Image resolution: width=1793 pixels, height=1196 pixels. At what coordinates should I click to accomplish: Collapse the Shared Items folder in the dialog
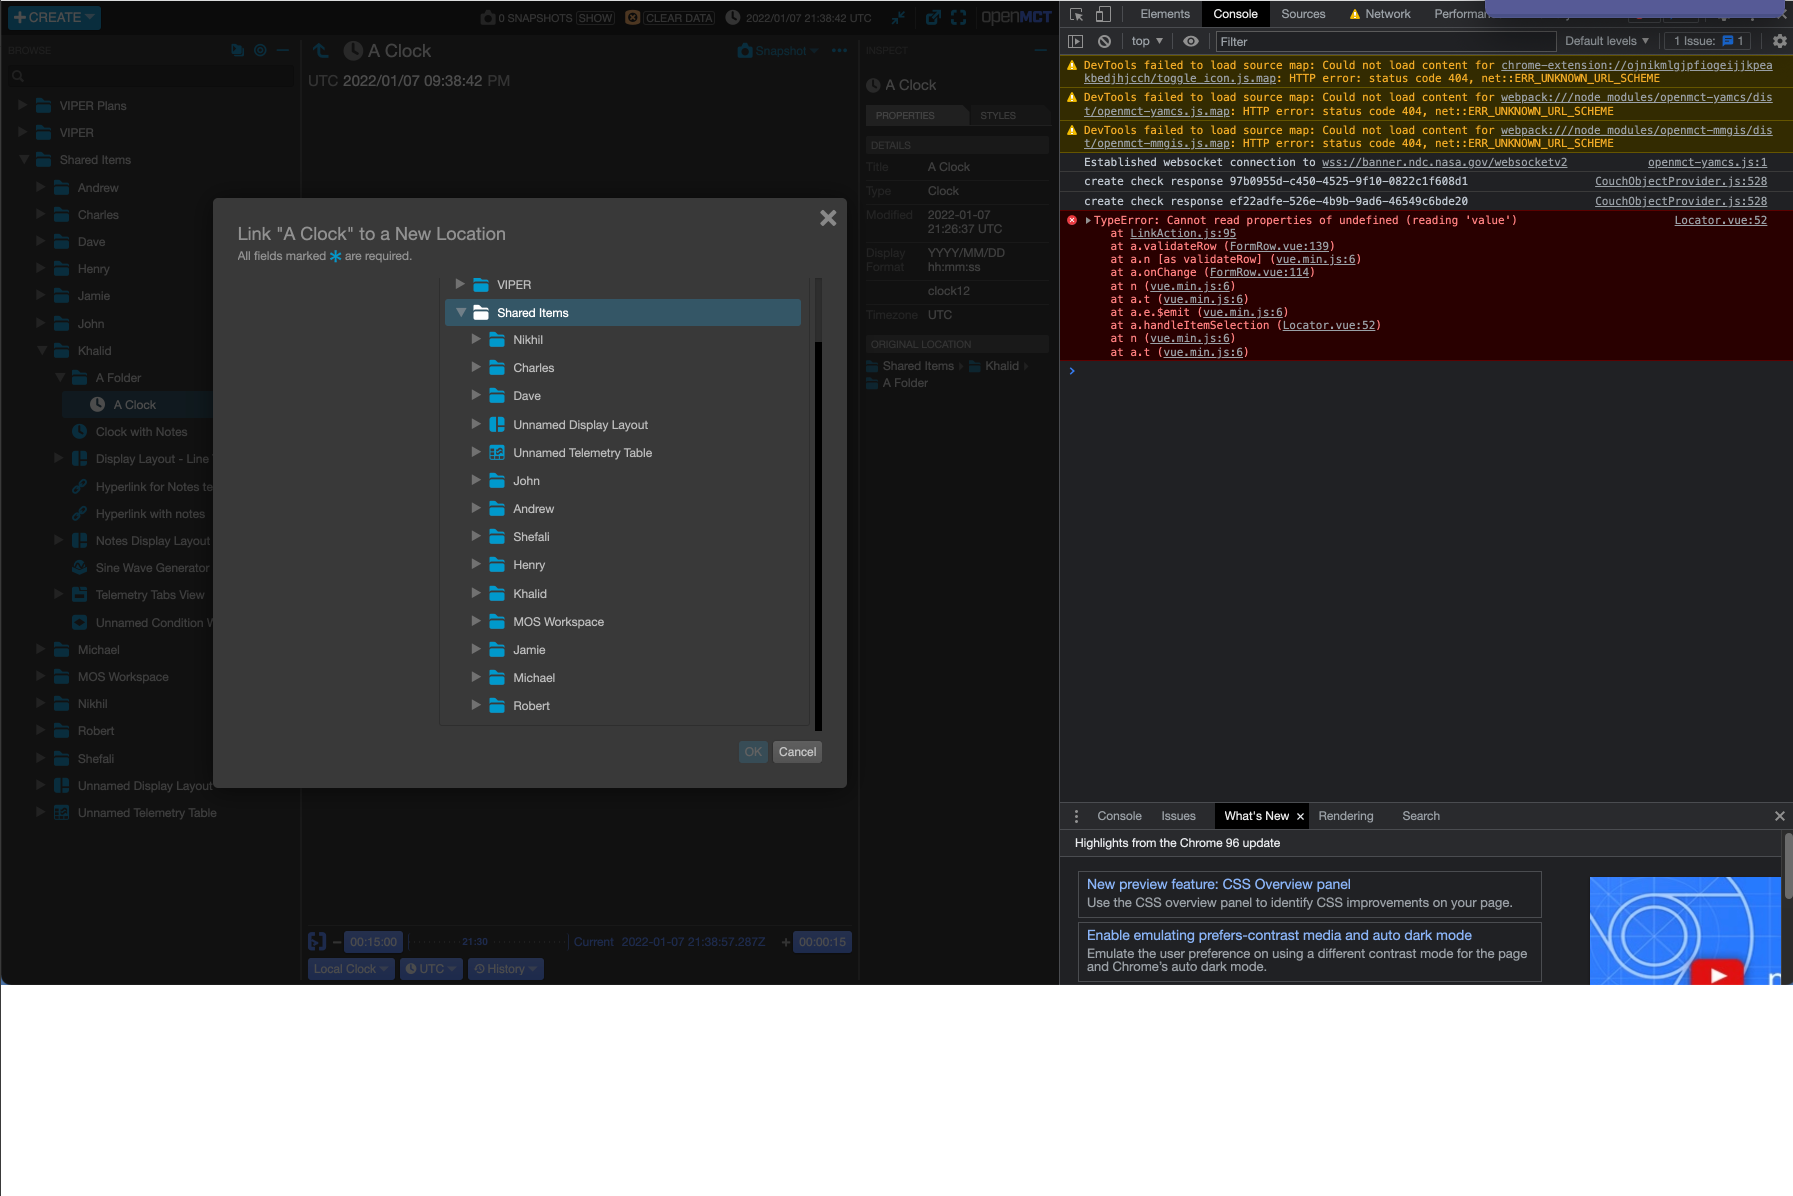point(460,312)
